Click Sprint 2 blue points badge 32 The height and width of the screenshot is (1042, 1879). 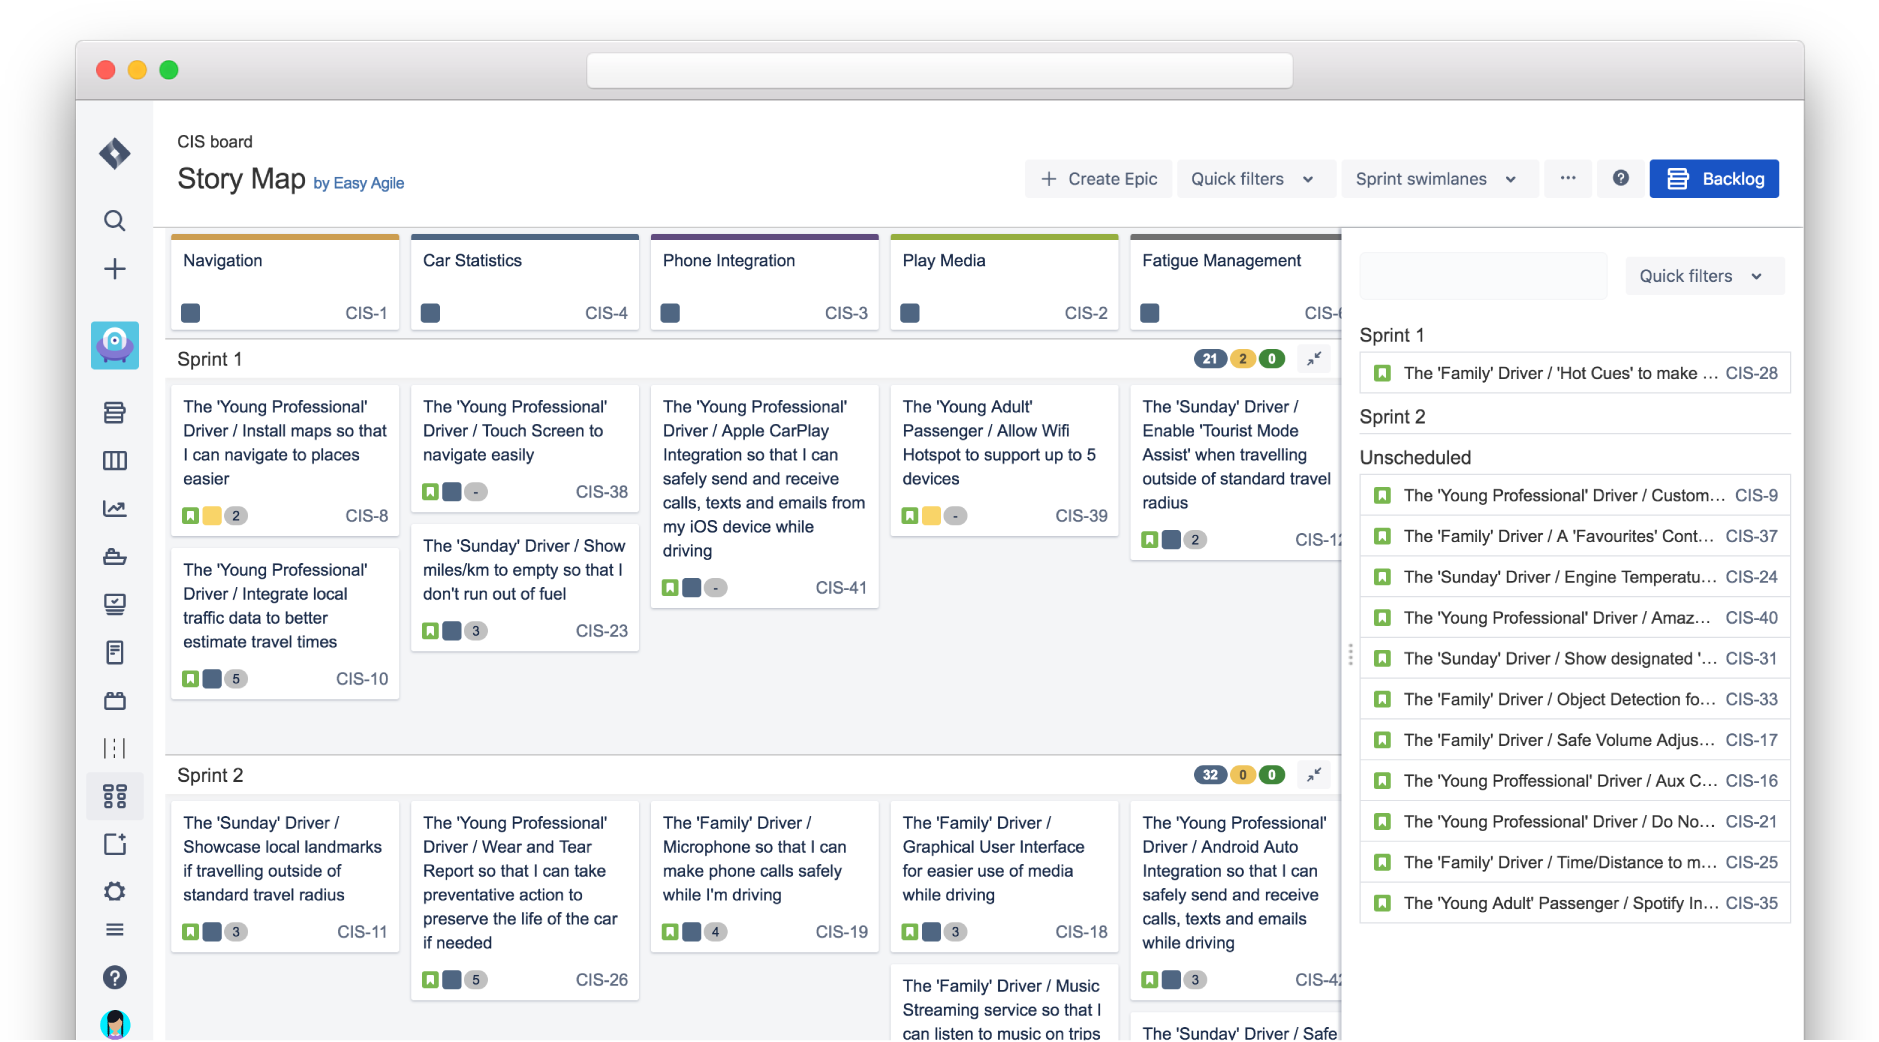tap(1210, 774)
